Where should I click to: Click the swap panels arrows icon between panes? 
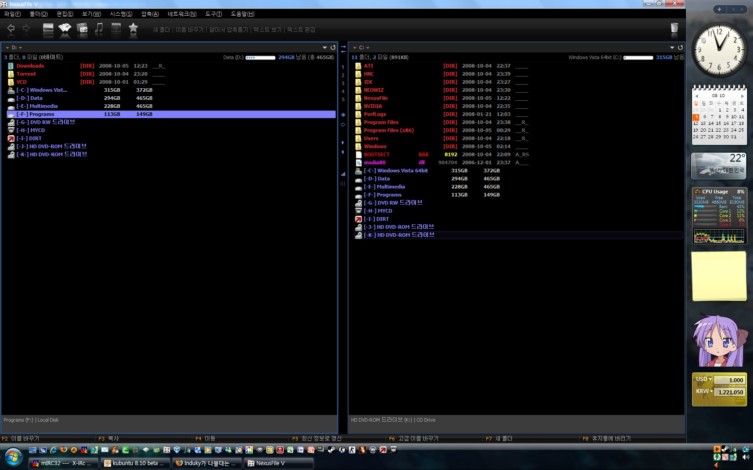coord(343,49)
